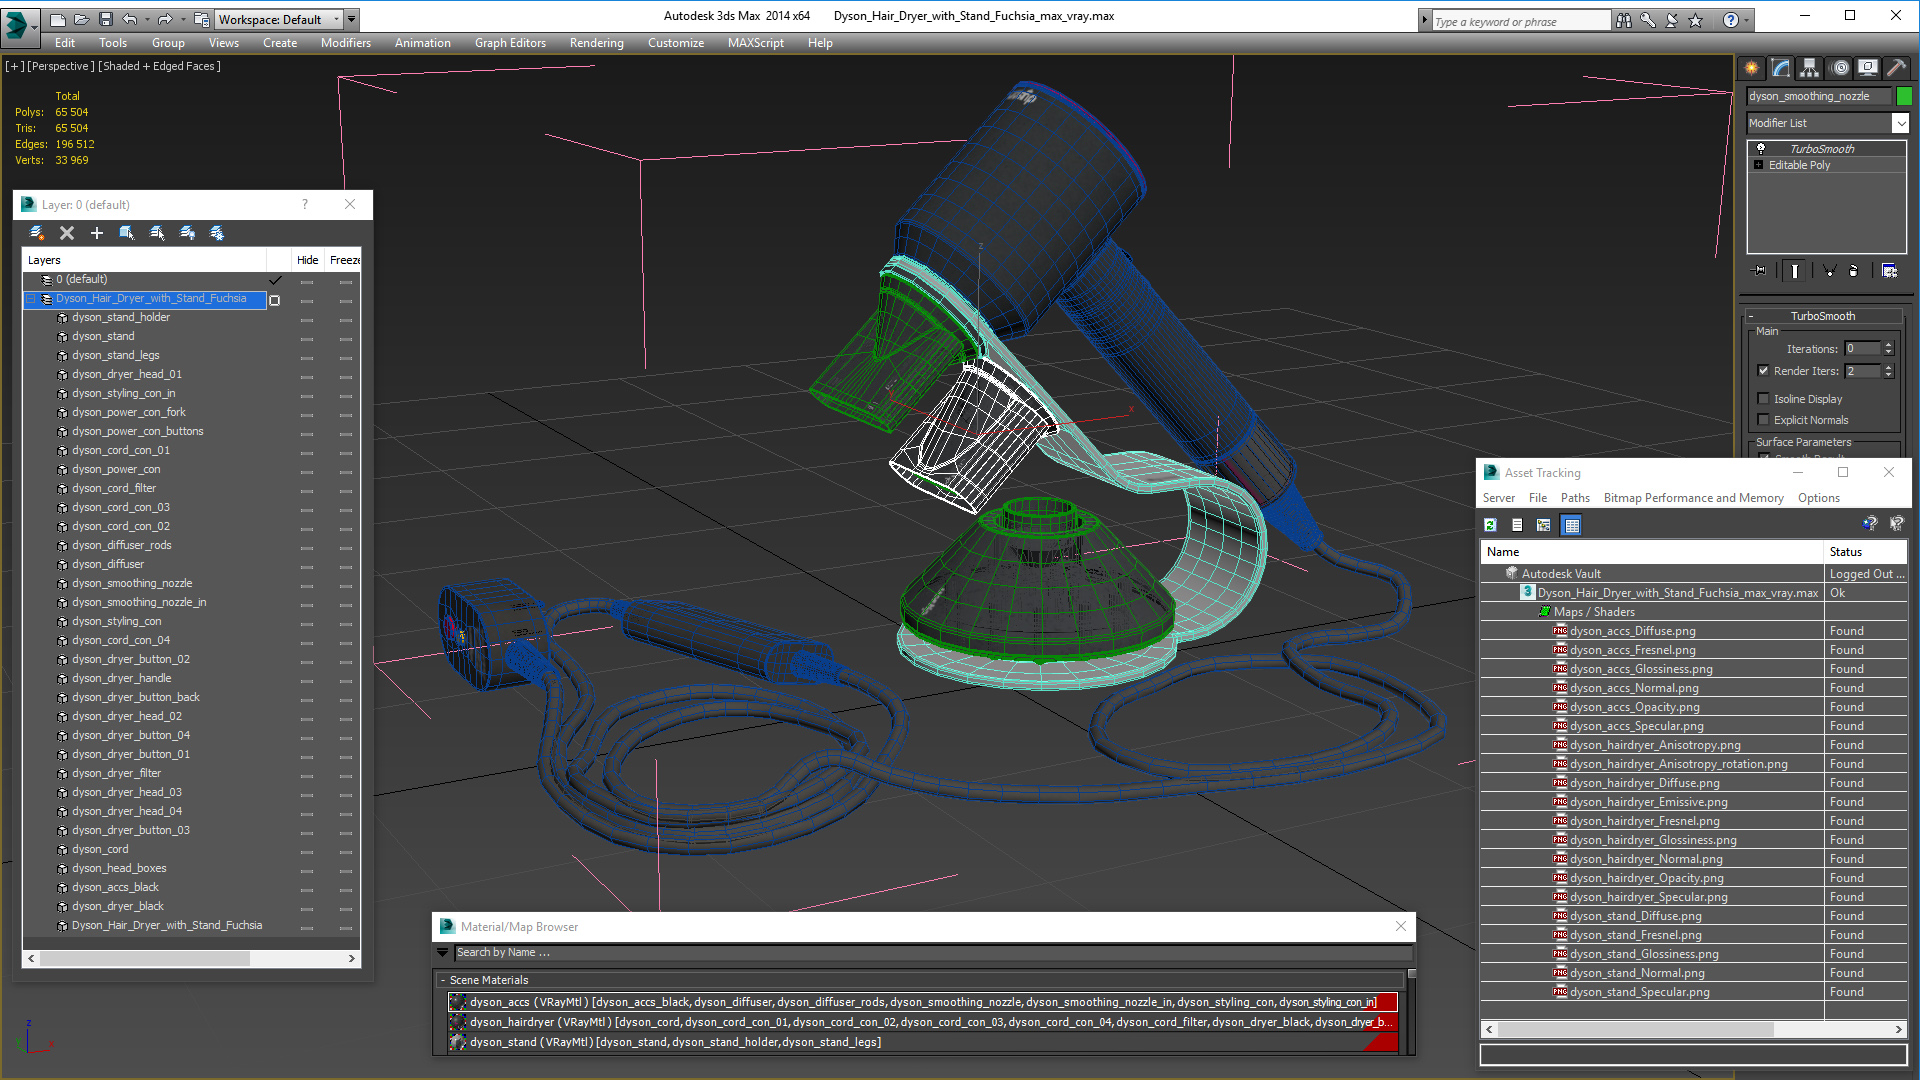Click the Status column header in Asset Tracking
1920x1080 pixels.
pos(1865,552)
